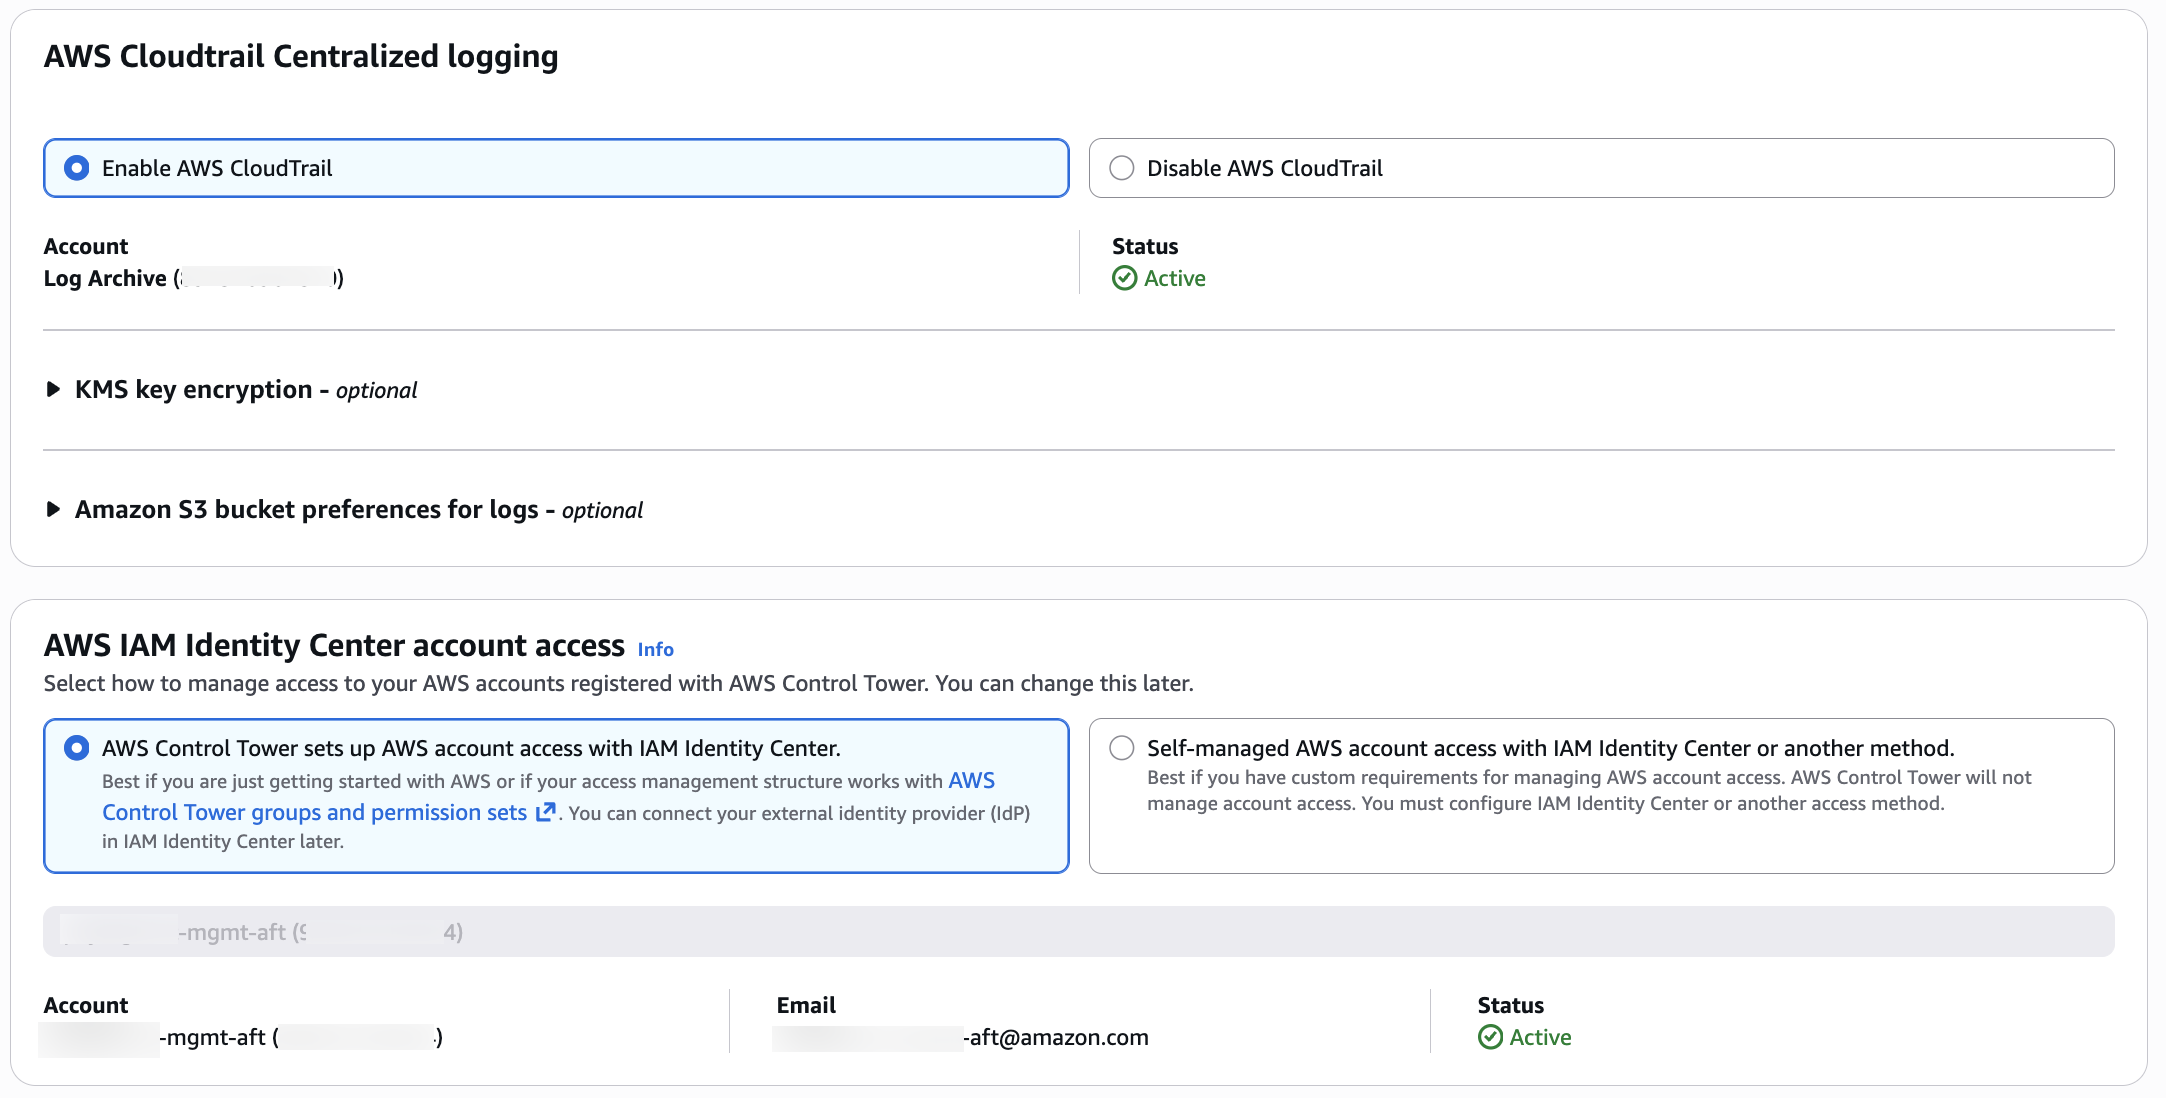The image size is (2166, 1098).
Task: Click the AWS IAM Identity Center account access heading
Action: coord(334,646)
